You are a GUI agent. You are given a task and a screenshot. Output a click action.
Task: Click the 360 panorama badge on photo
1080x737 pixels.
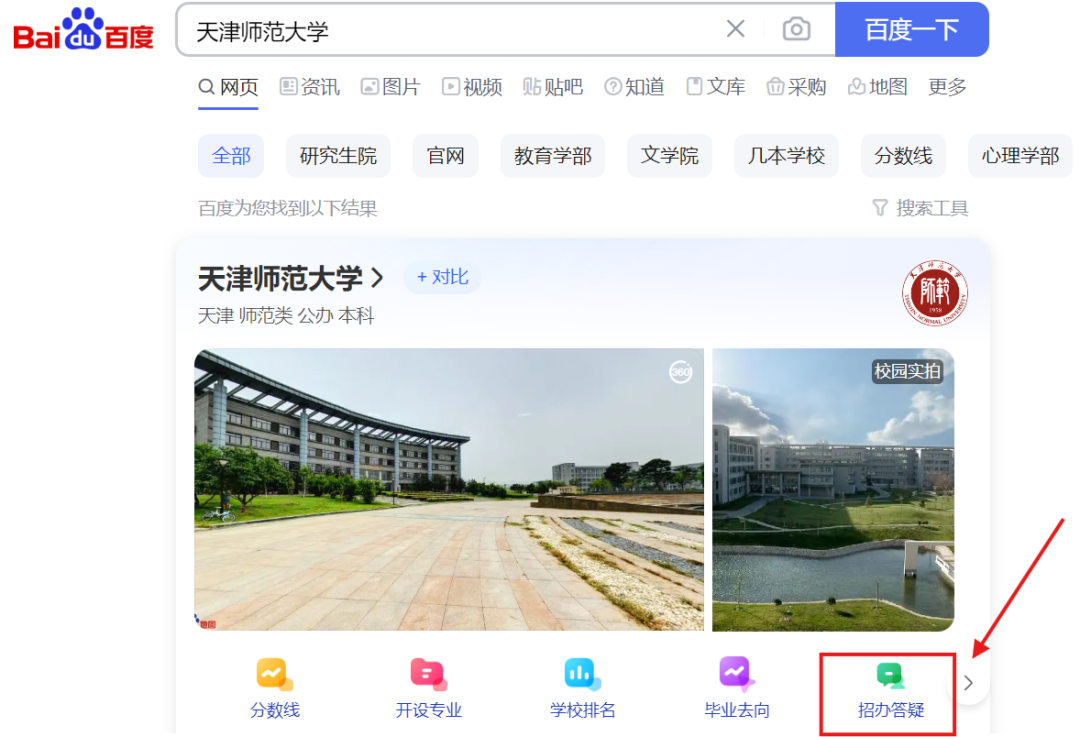[x=680, y=372]
